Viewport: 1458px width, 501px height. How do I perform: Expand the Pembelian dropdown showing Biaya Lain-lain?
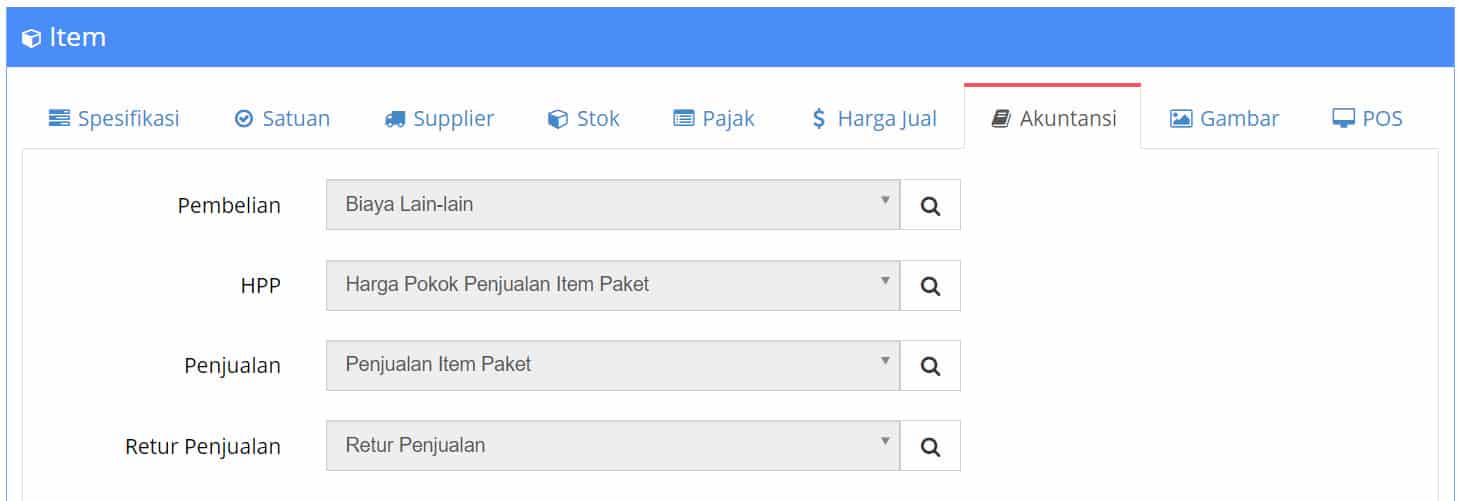613,205
